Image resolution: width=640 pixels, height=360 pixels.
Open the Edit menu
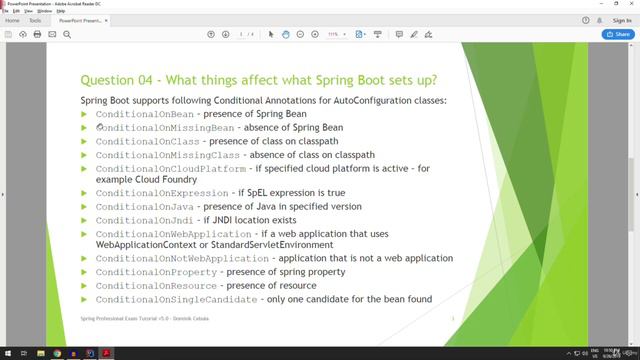pyautogui.click(x=16, y=11)
